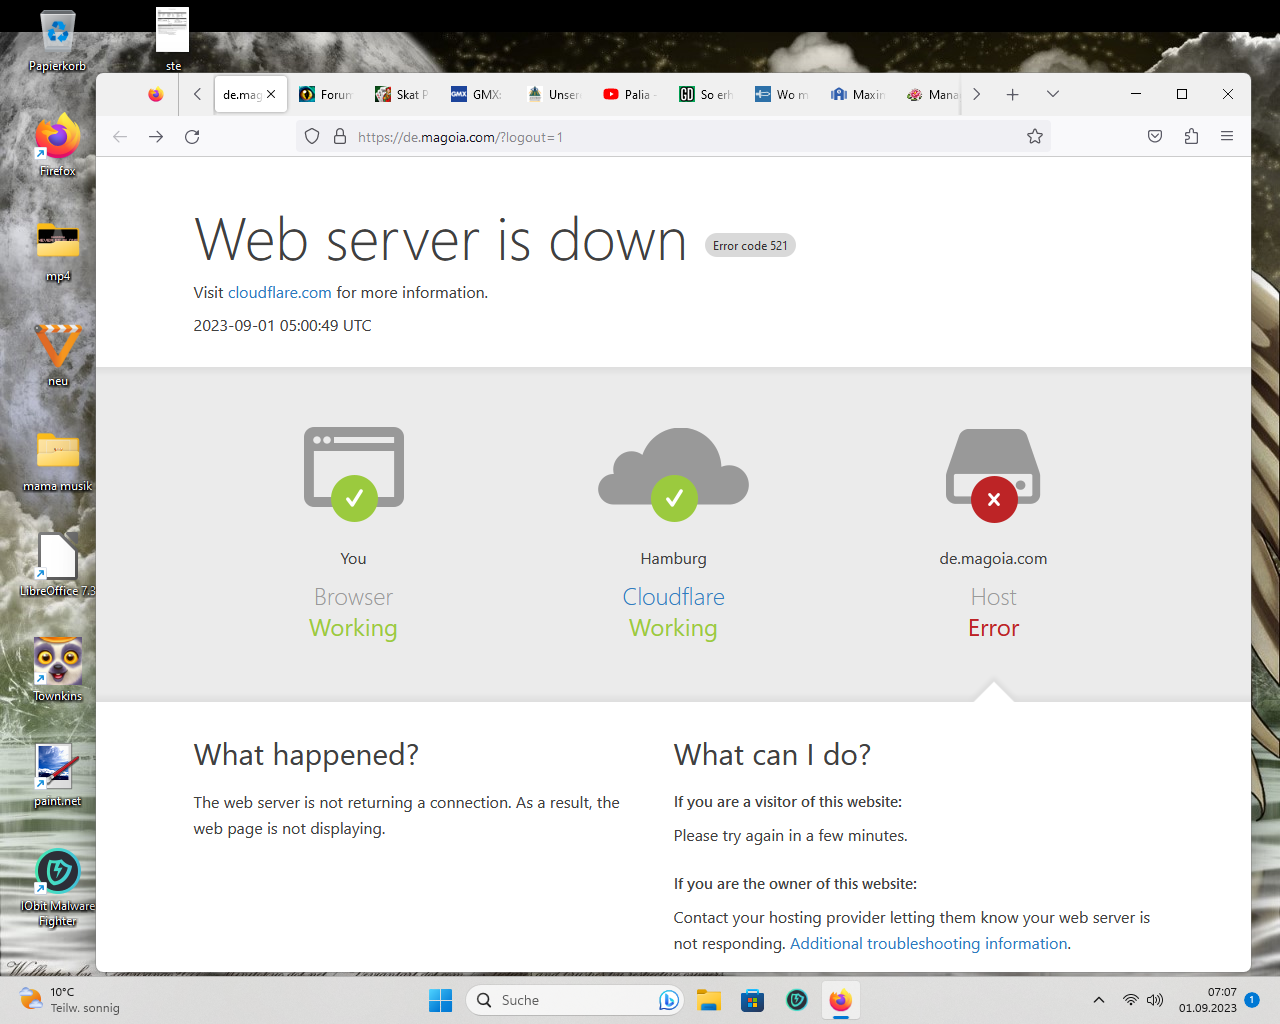Screen dimensions: 1280x1024
Task: Expand the list all tabs dropdown
Action: [1052, 94]
